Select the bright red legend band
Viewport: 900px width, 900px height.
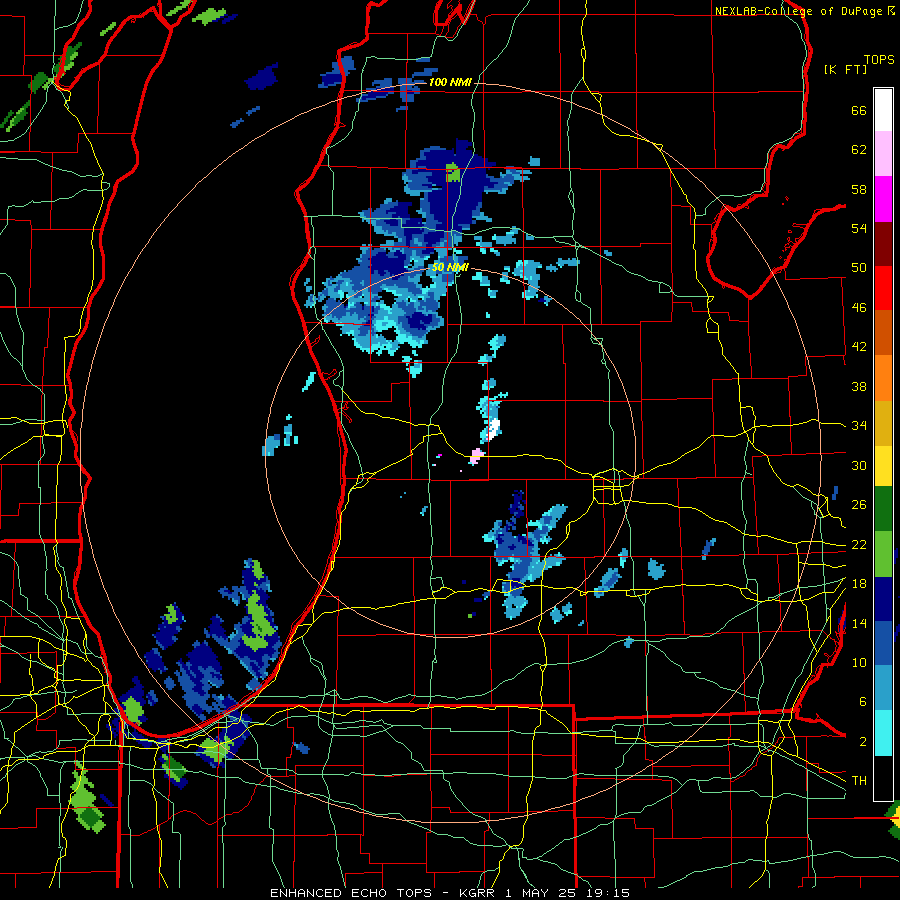click(883, 288)
